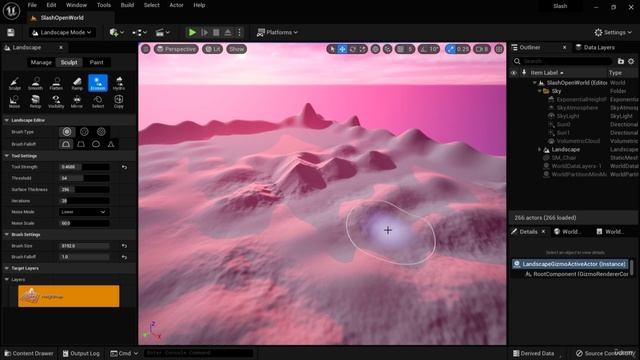Select the Ramp tool

click(x=77, y=83)
